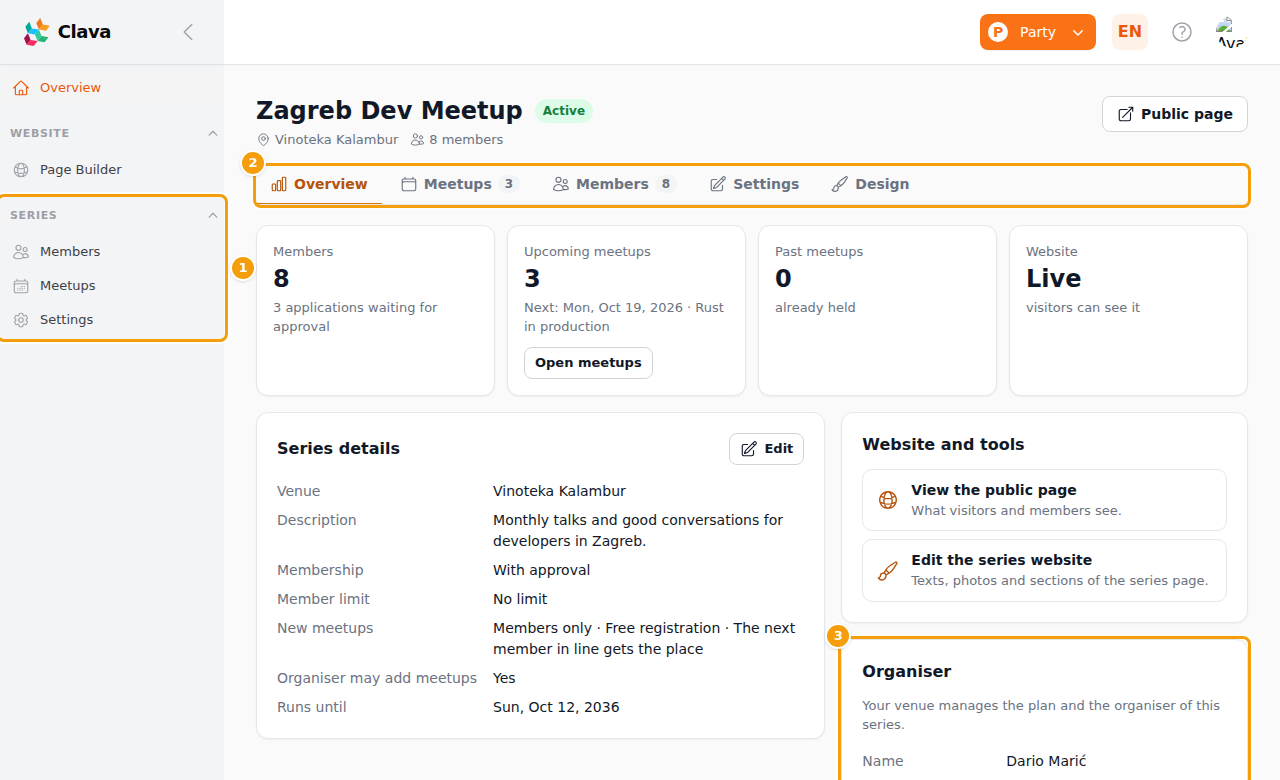The height and width of the screenshot is (780, 1280).
Task: Click the members icon next to 8 members
Action: [418, 140]
